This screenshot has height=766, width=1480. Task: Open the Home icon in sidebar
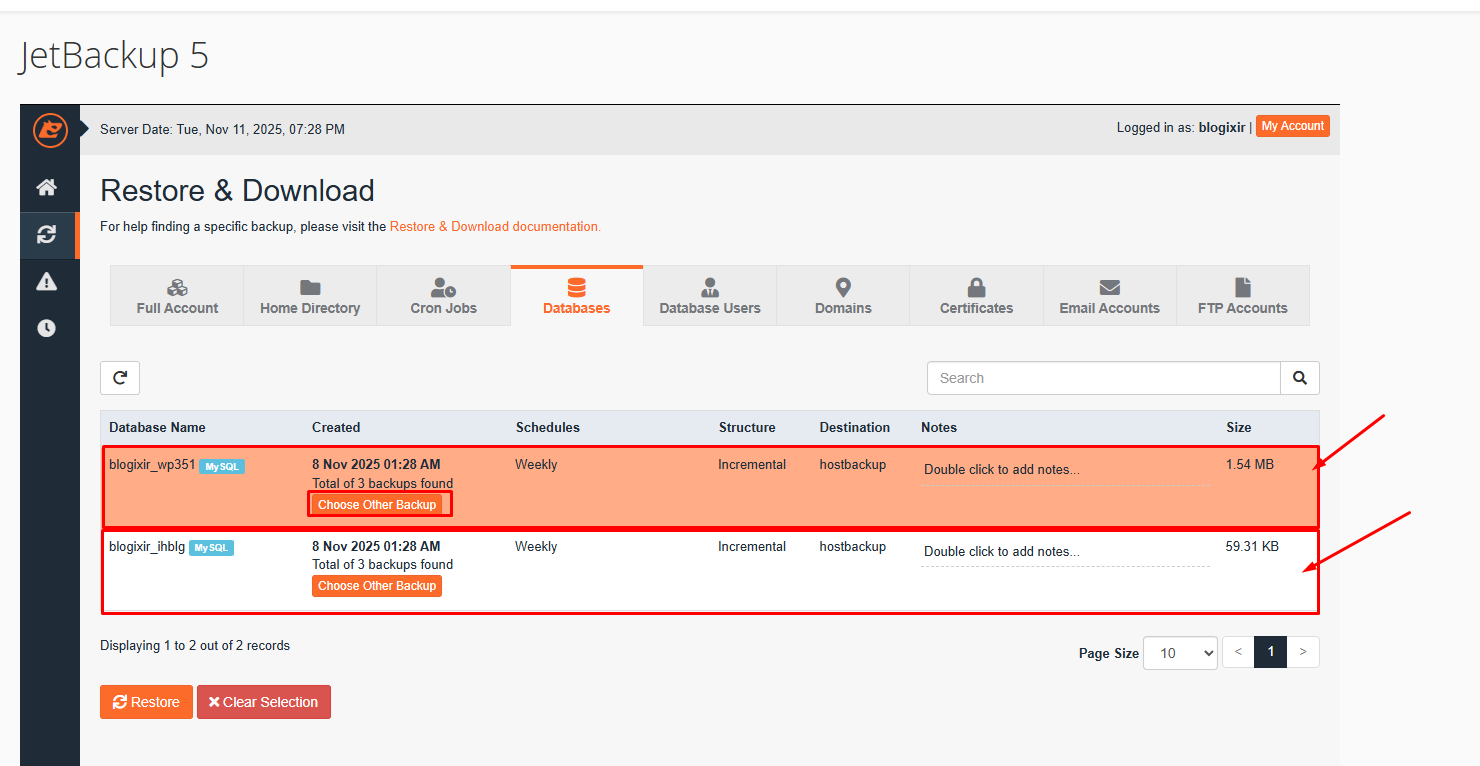pos(47,187)
